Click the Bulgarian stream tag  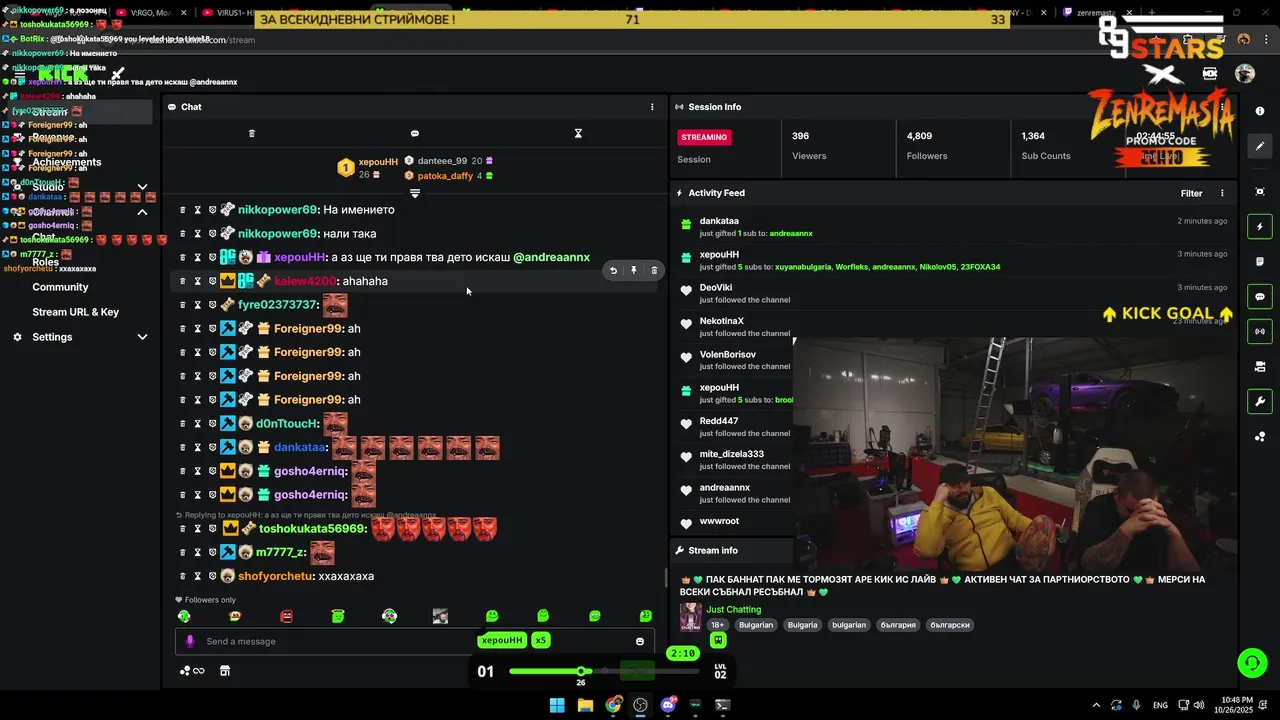pos(756,625)
